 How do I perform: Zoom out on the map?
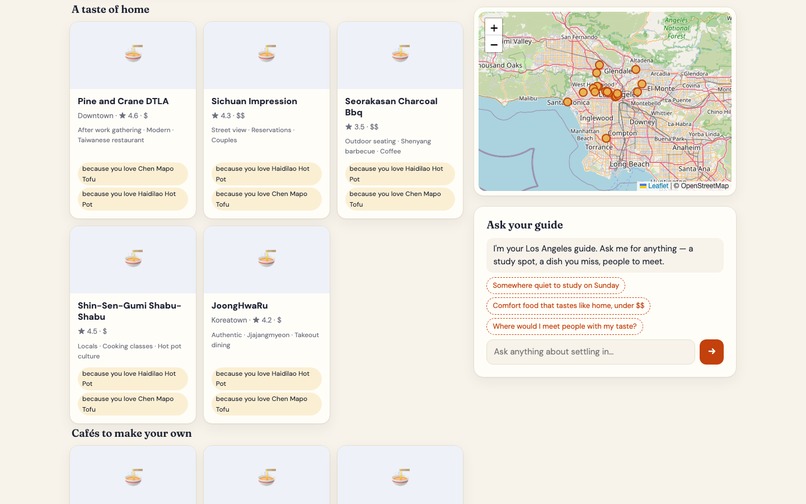(x=493, y=44)
